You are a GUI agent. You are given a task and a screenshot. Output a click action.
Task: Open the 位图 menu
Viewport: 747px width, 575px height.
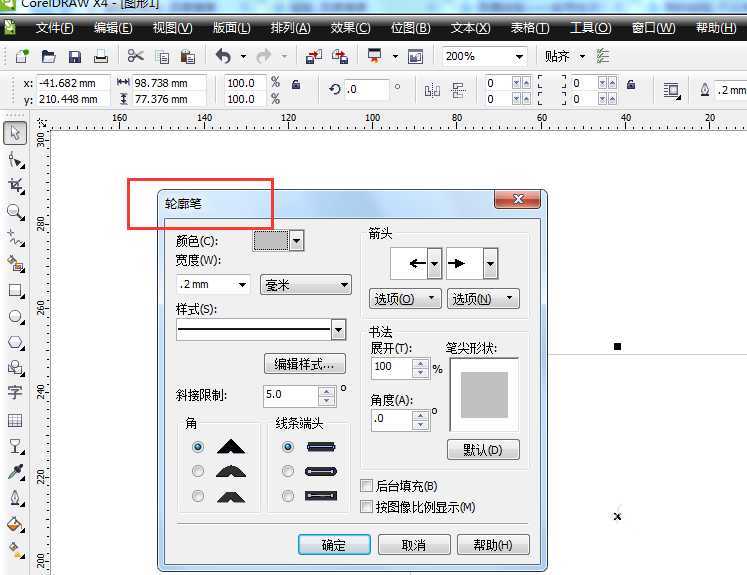click(x=410, y=28)
